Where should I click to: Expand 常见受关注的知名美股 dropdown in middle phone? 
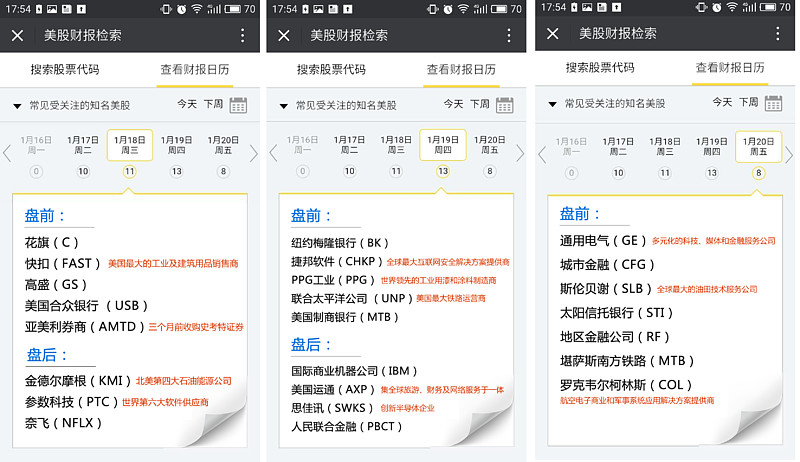coord(338,106)
